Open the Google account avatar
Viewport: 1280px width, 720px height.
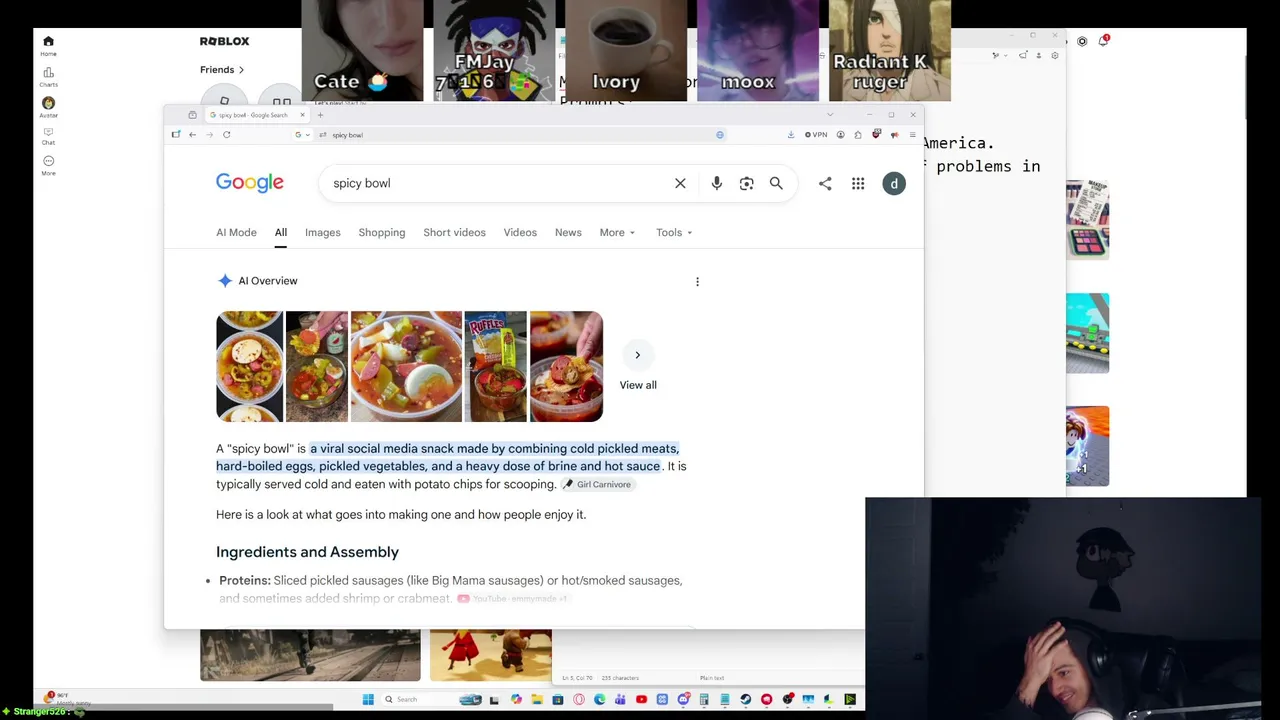894,183
